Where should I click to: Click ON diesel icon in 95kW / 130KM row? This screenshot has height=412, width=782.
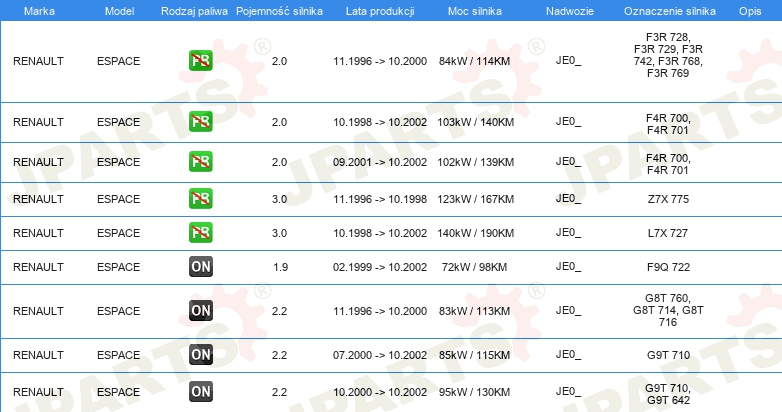click(200, 392)
